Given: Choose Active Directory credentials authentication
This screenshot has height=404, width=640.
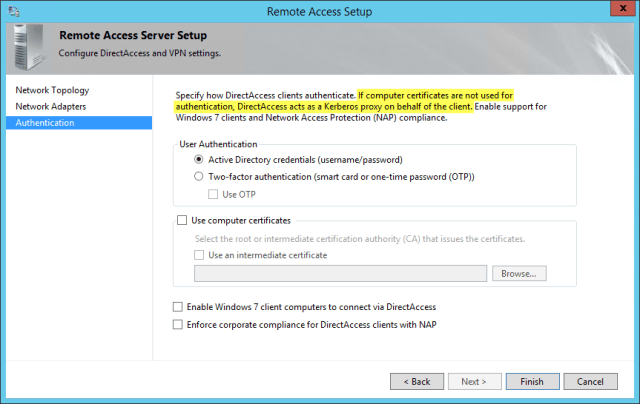Looking at the screenshot, I should coord(200,160).
